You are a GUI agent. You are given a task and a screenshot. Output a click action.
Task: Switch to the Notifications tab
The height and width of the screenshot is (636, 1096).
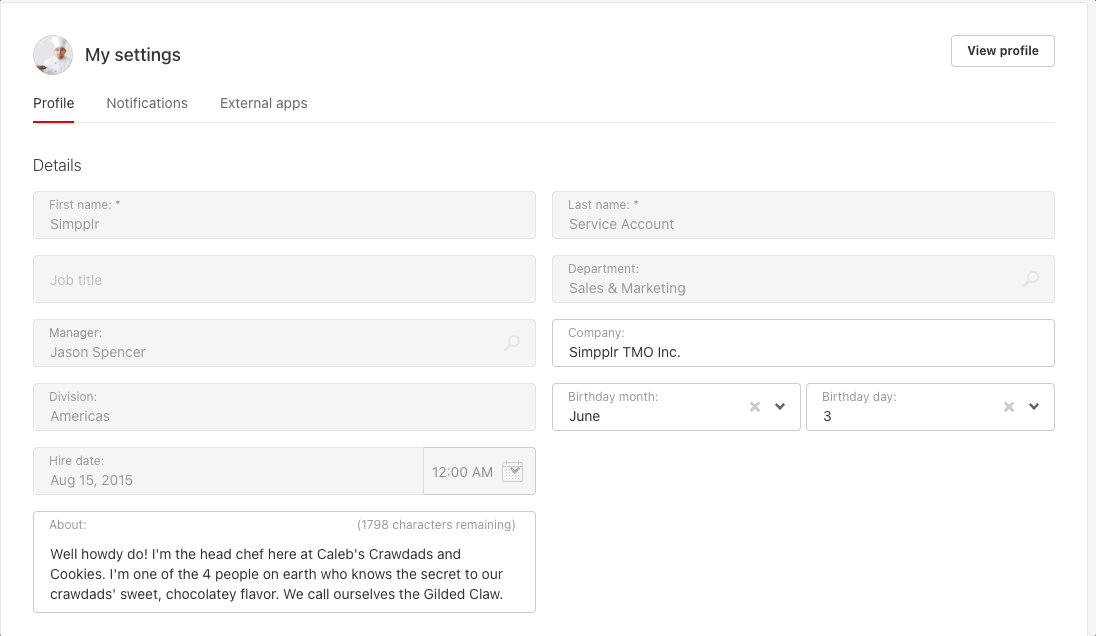(147, 103)
